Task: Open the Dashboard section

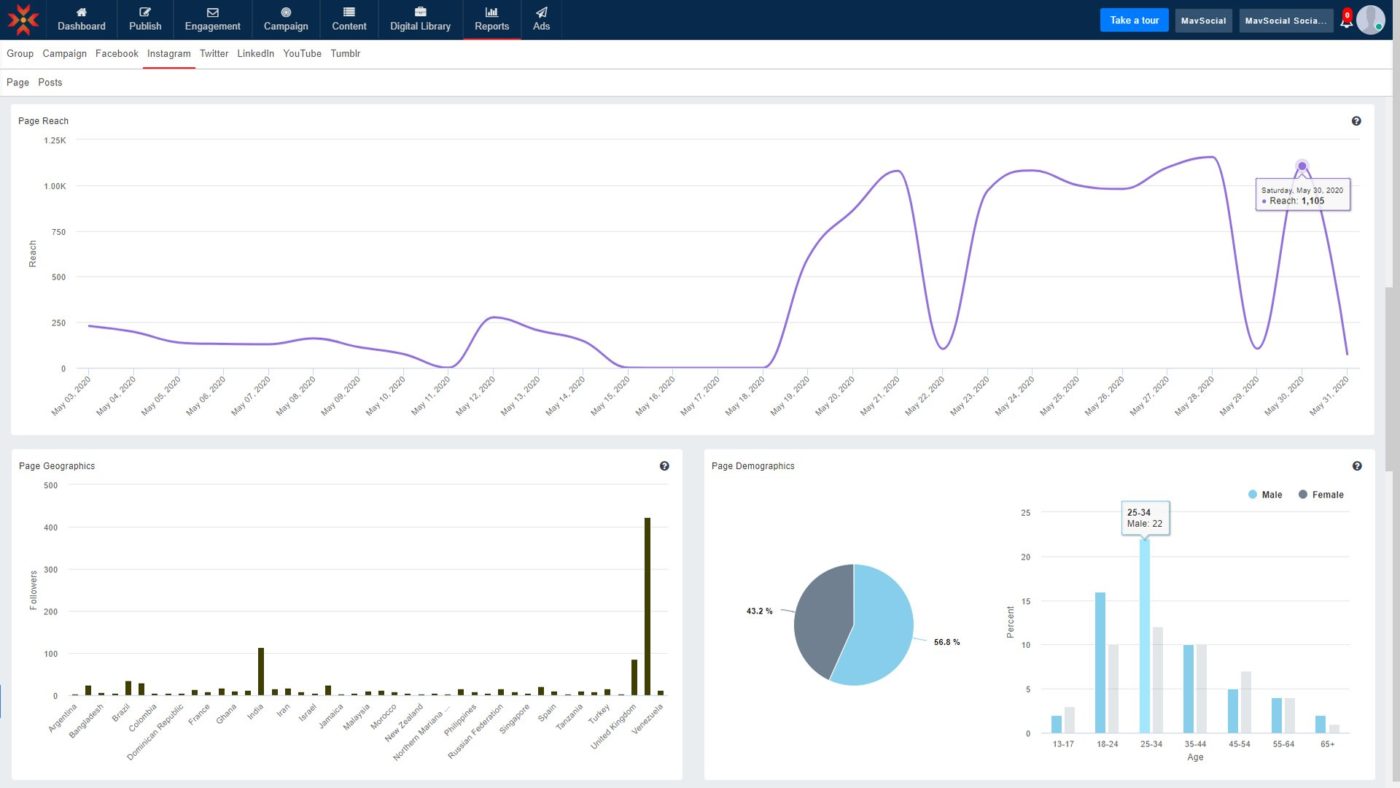Action: (82, 20)
